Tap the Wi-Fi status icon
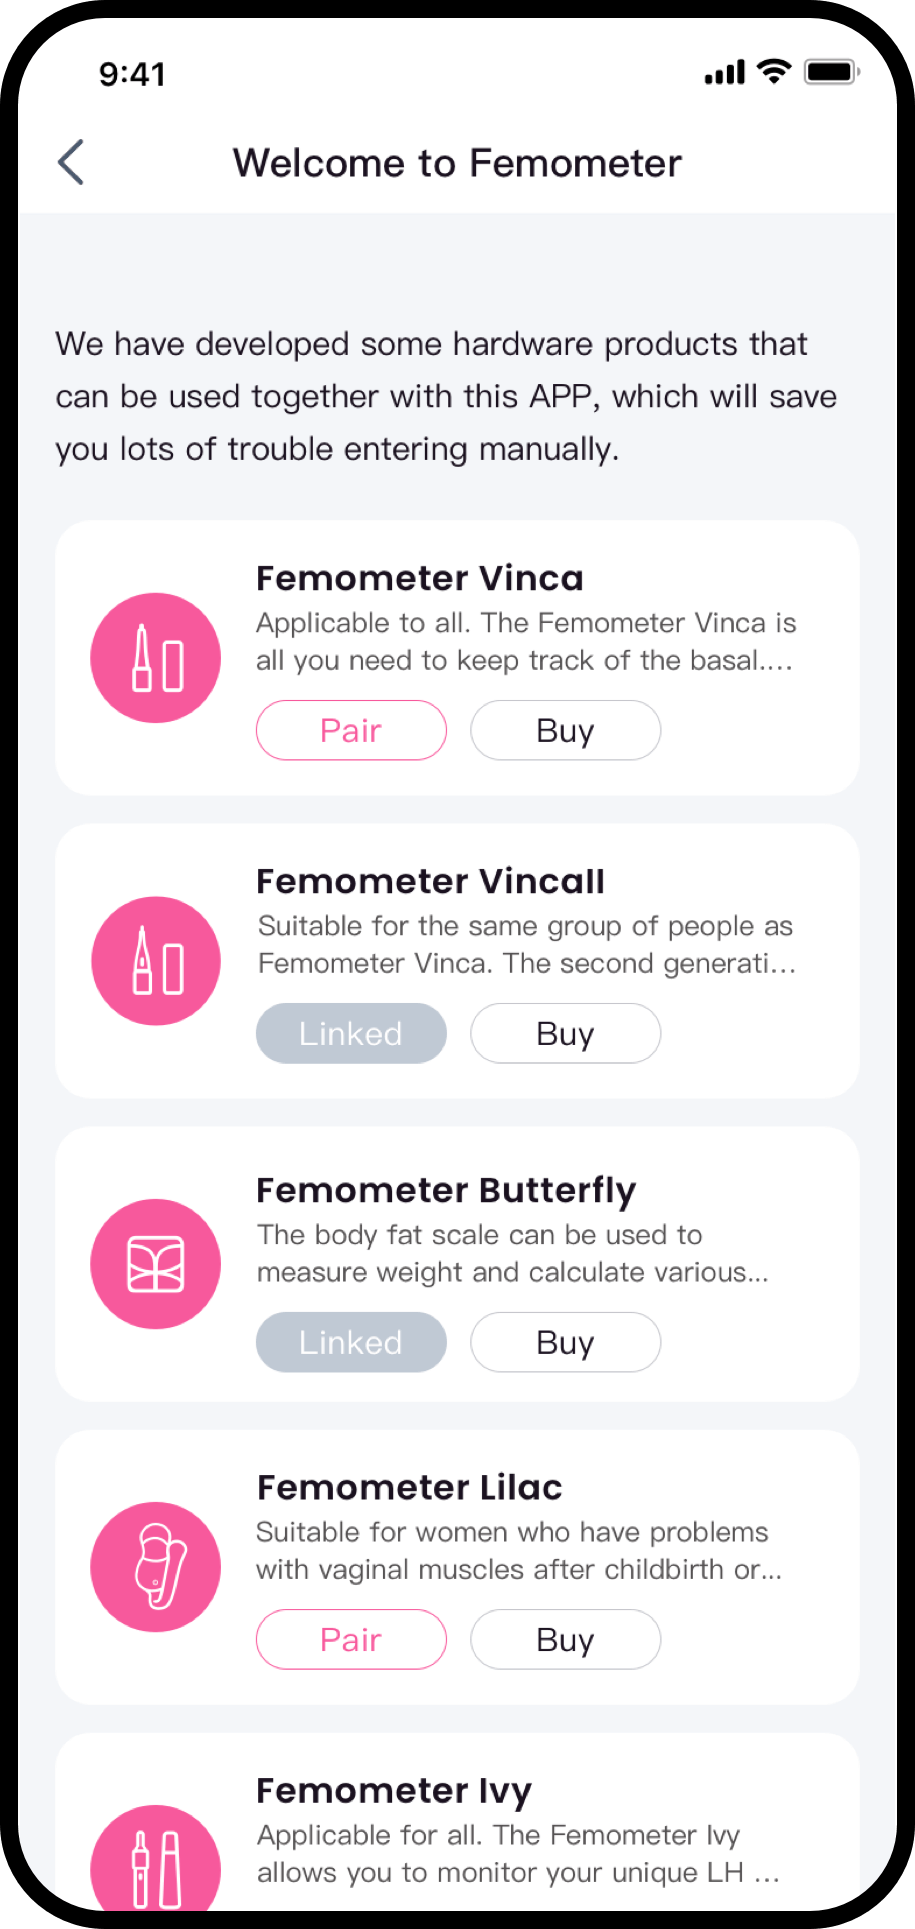This screenshot has width=915, height=1929. click(774, 72)
